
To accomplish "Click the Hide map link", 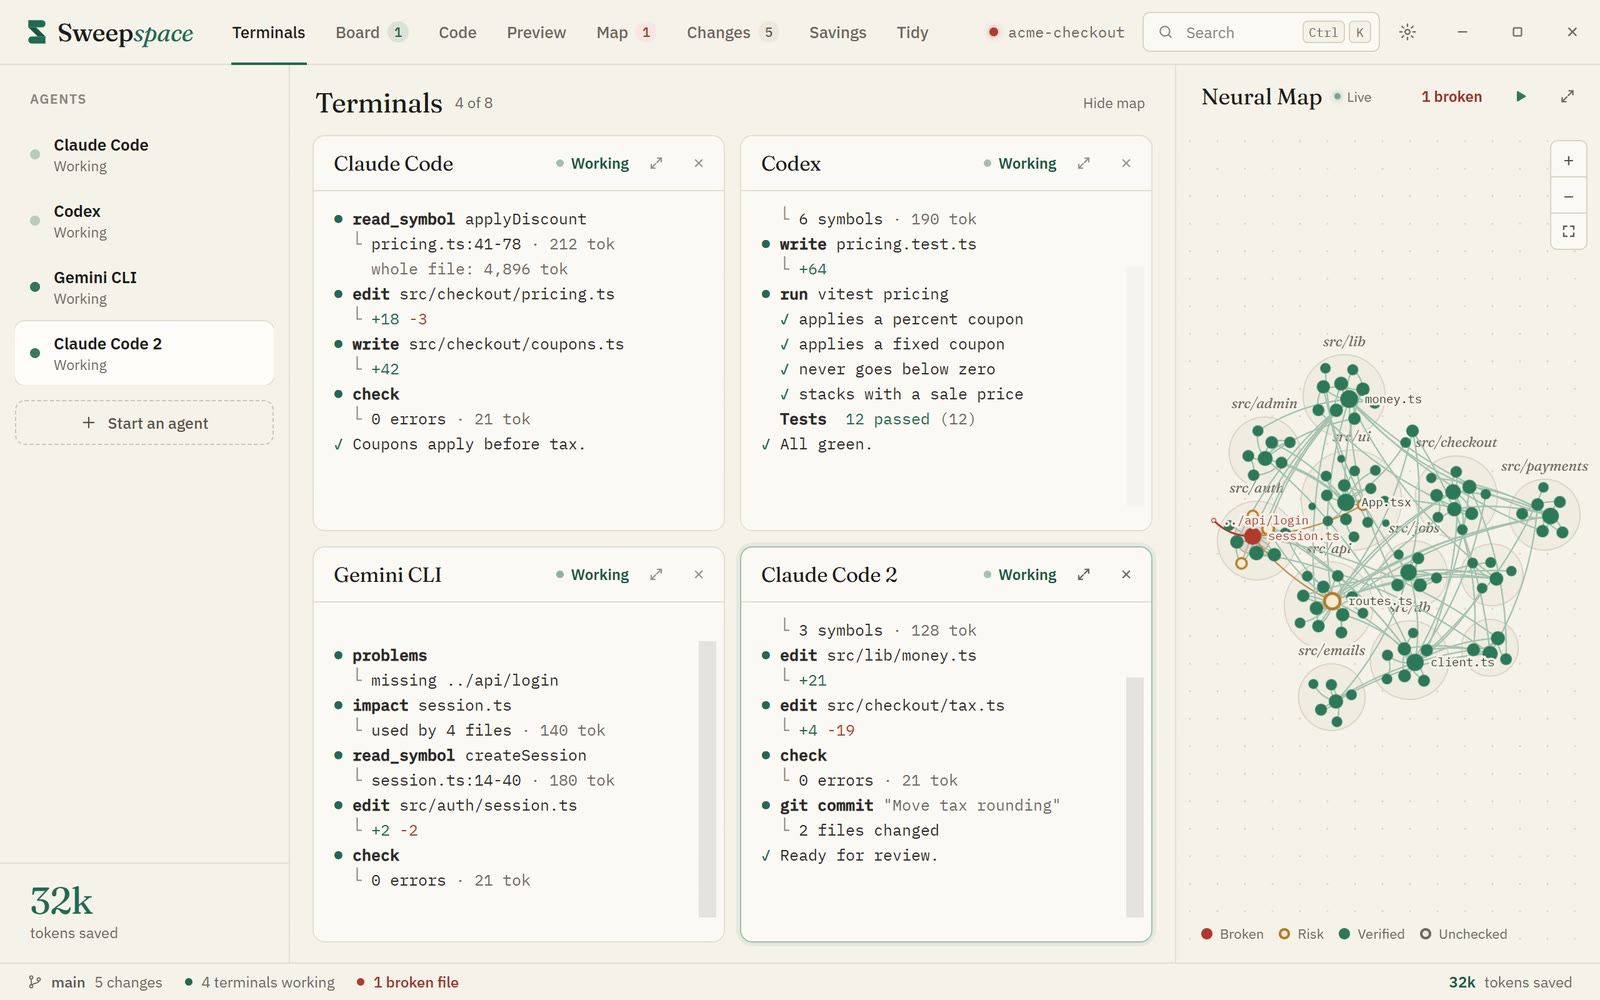I will coord(1113,103).
